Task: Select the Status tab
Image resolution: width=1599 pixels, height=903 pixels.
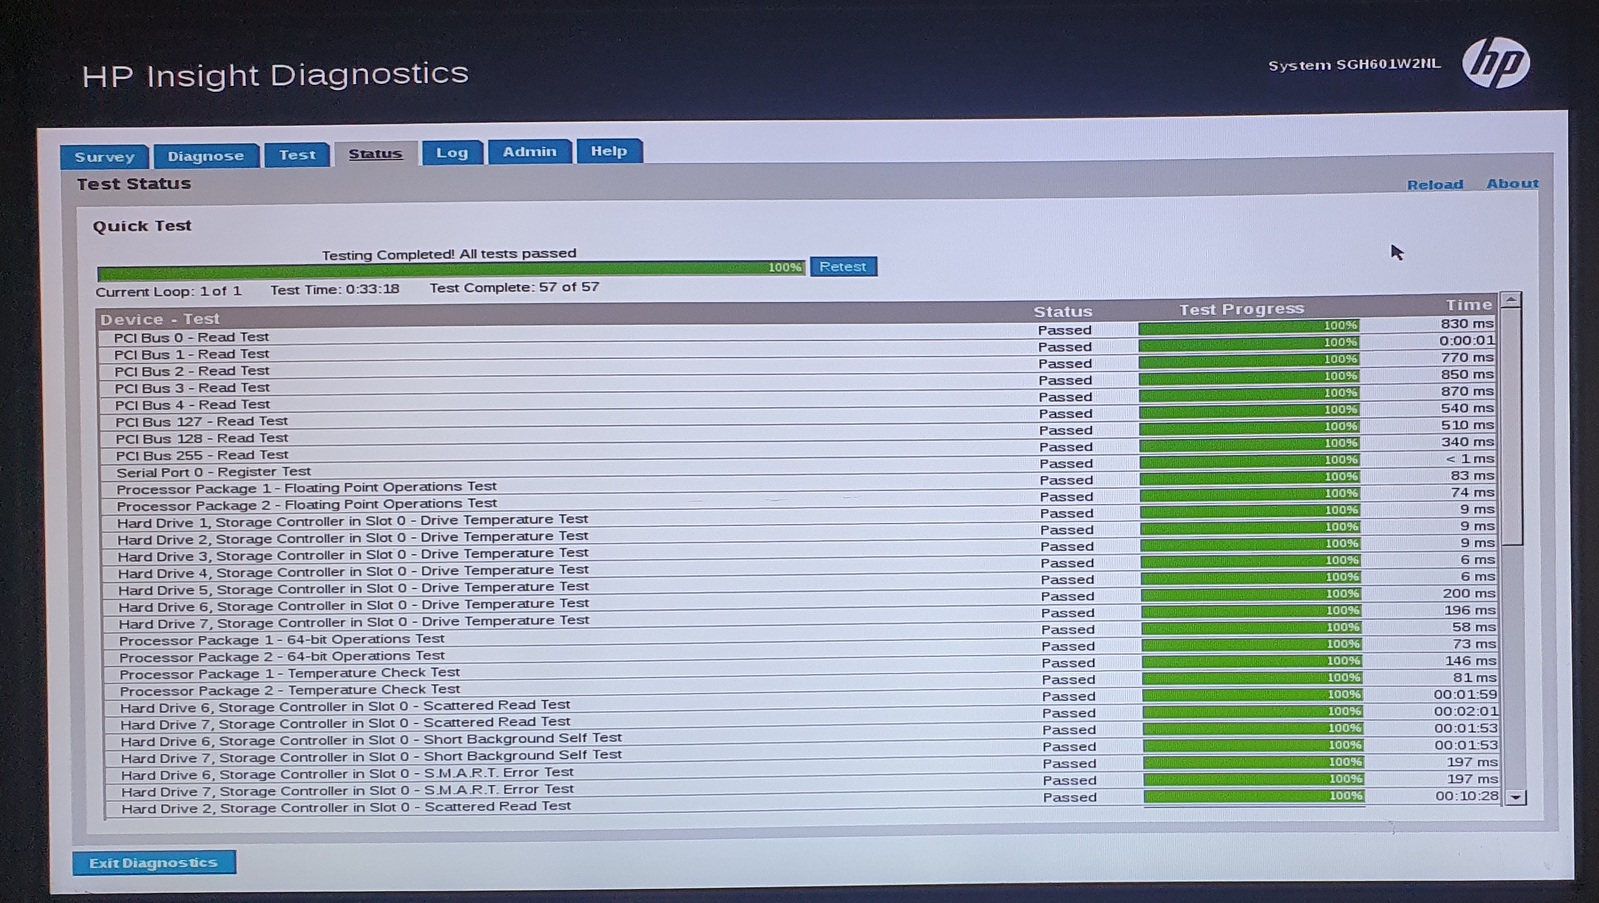Action: (x=375, y=153)
